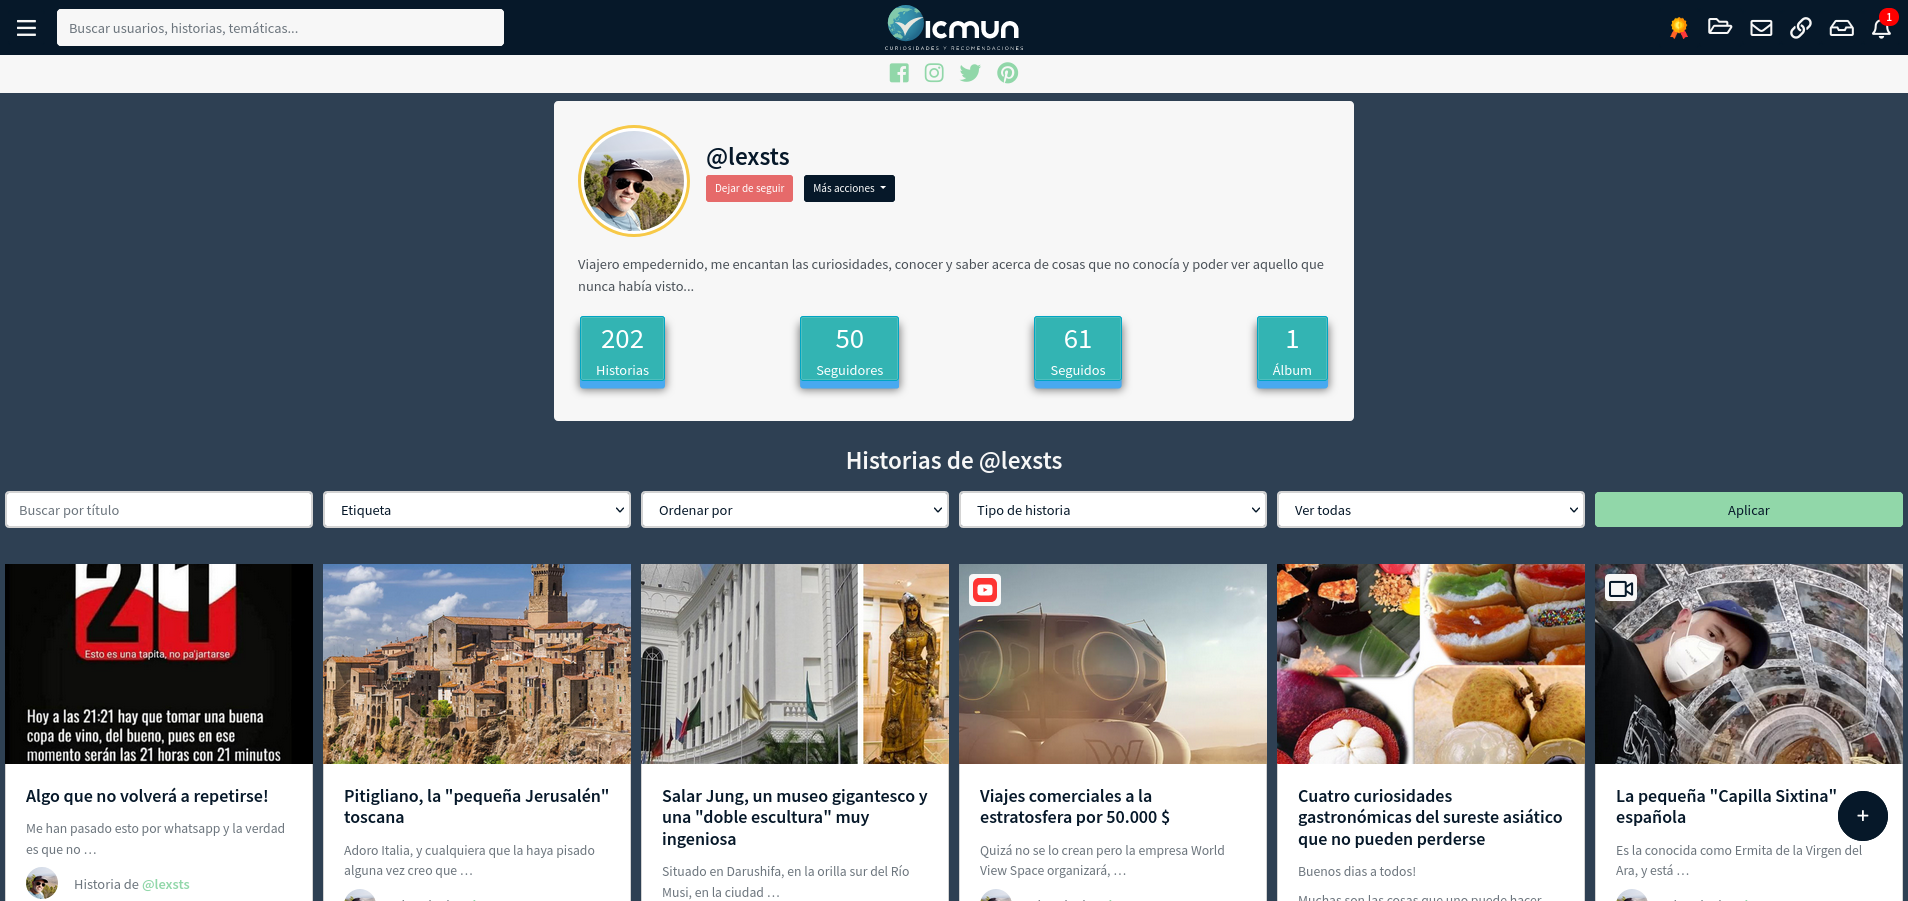
Task: Click the Aplicar filter button
Action: point(1749,510)
